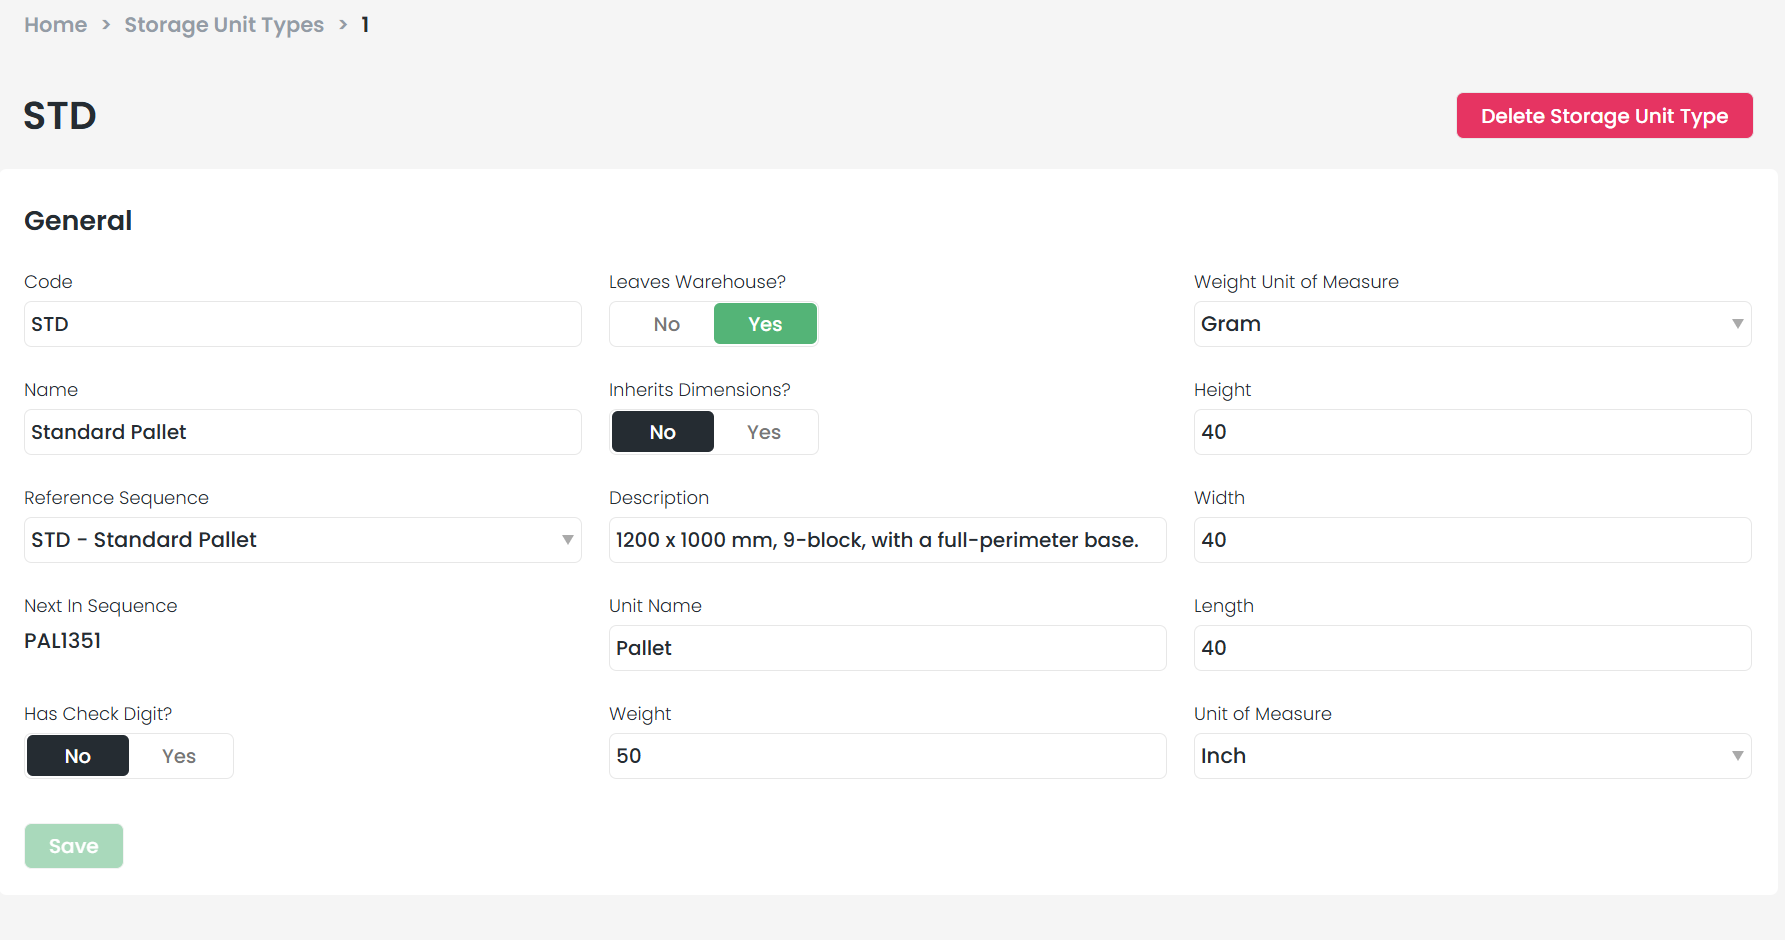
Task: Open Weight Unit of Measure dropdown
Action: pyautogui.click(x=1471, y=324)
